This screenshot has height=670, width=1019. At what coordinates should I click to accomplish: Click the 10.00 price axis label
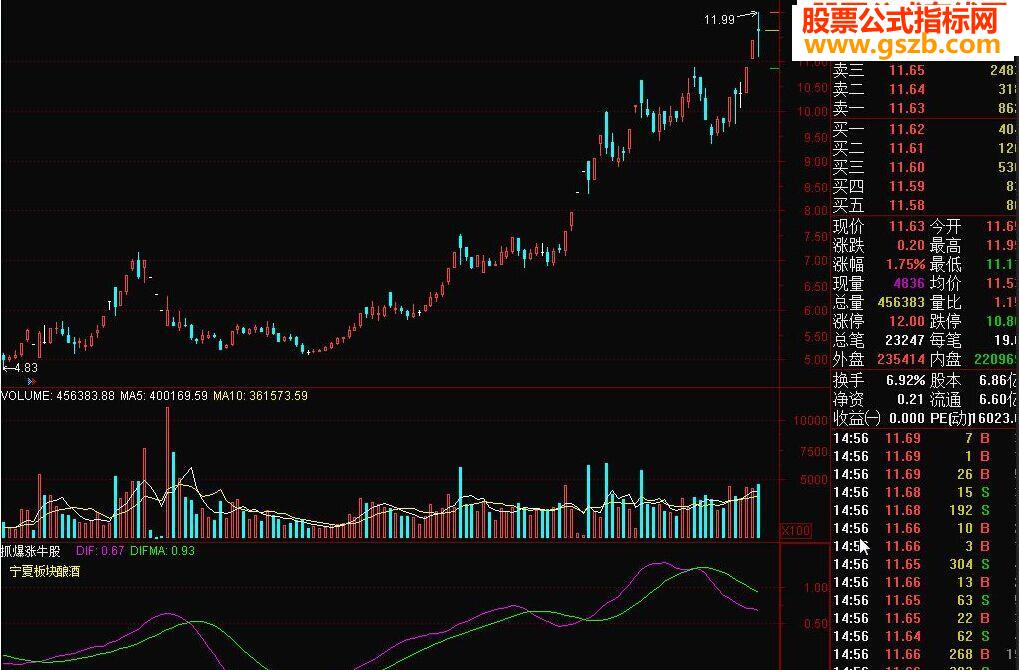[x=812, y=112]
